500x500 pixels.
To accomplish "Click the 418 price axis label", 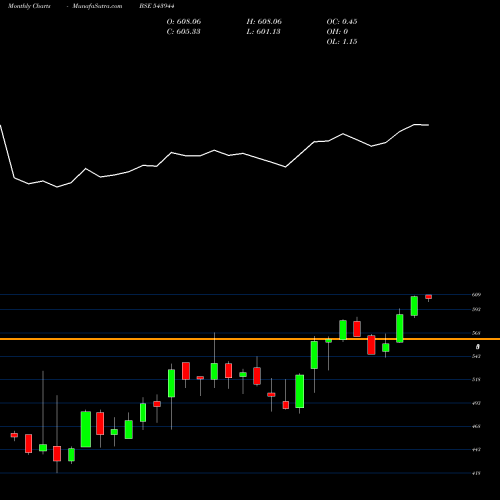I will point(476,473).
